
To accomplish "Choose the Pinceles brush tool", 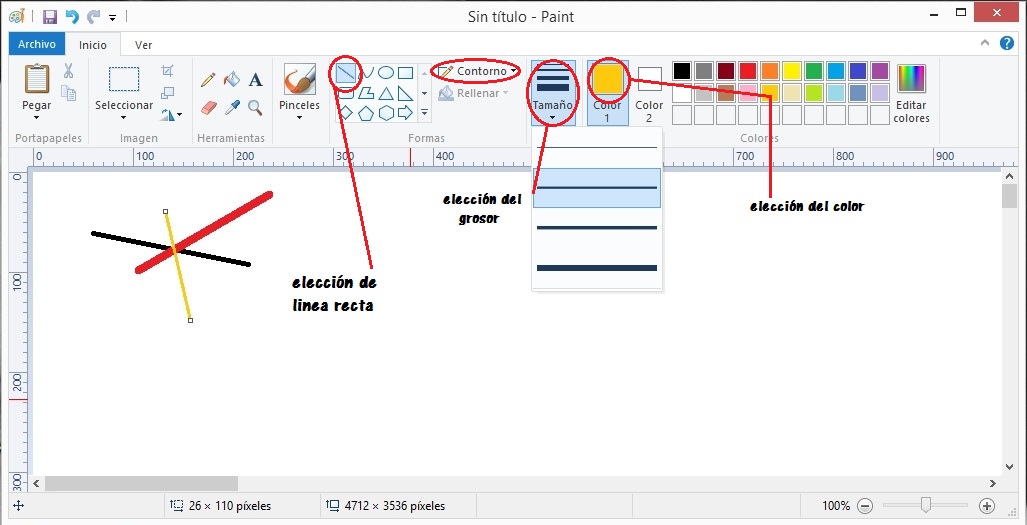I will [300, 80].
